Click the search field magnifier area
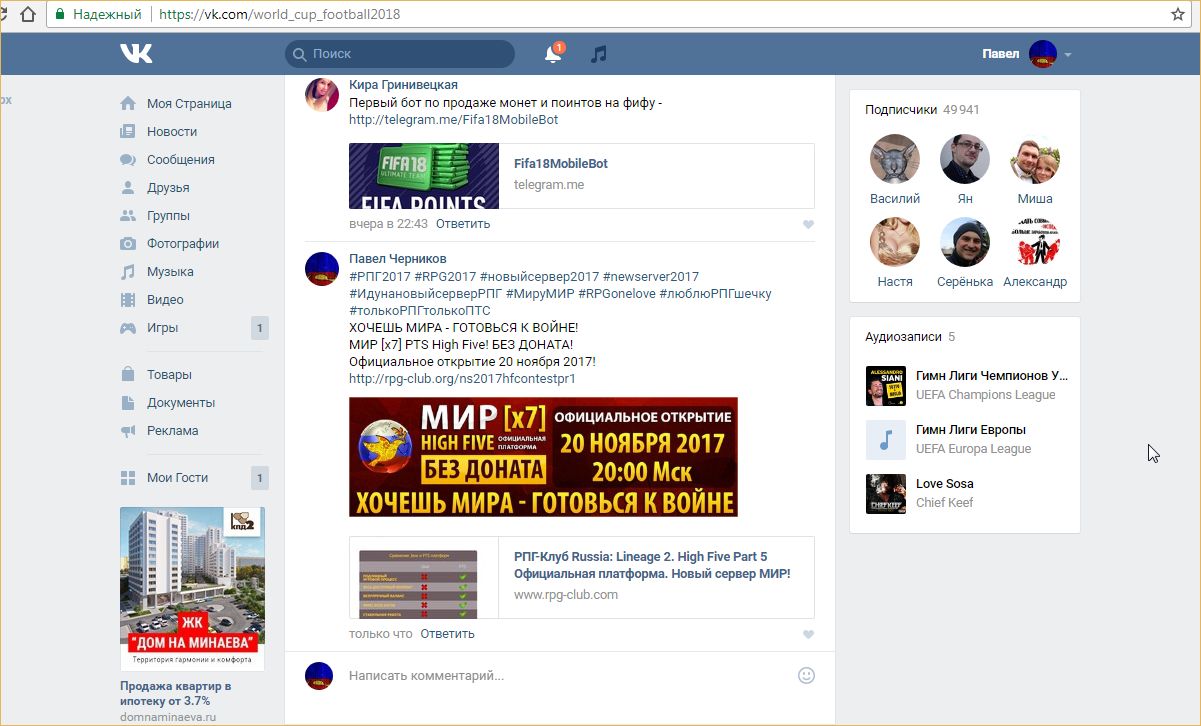The image size is (1201, 726). 299,54
